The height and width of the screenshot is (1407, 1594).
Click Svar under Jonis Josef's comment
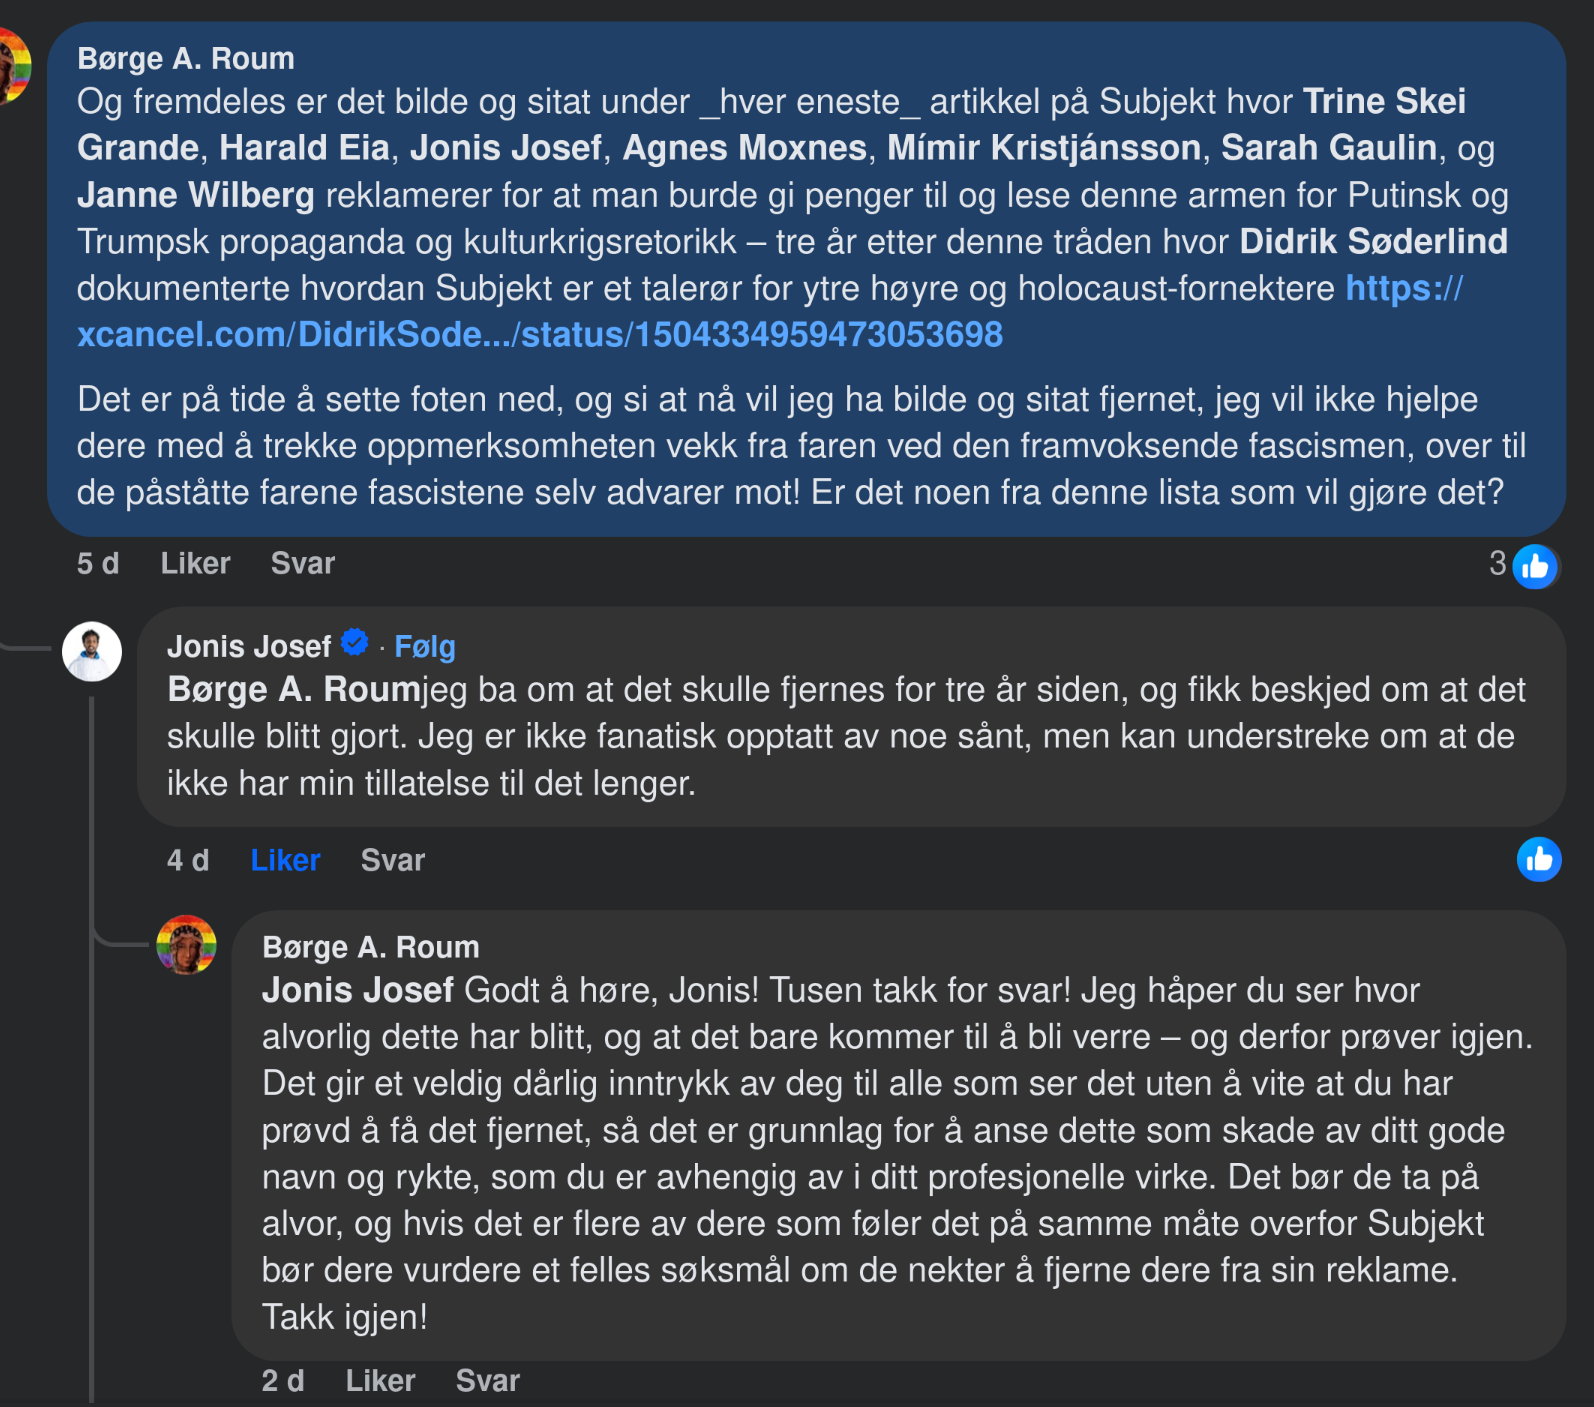click(393, 860)
